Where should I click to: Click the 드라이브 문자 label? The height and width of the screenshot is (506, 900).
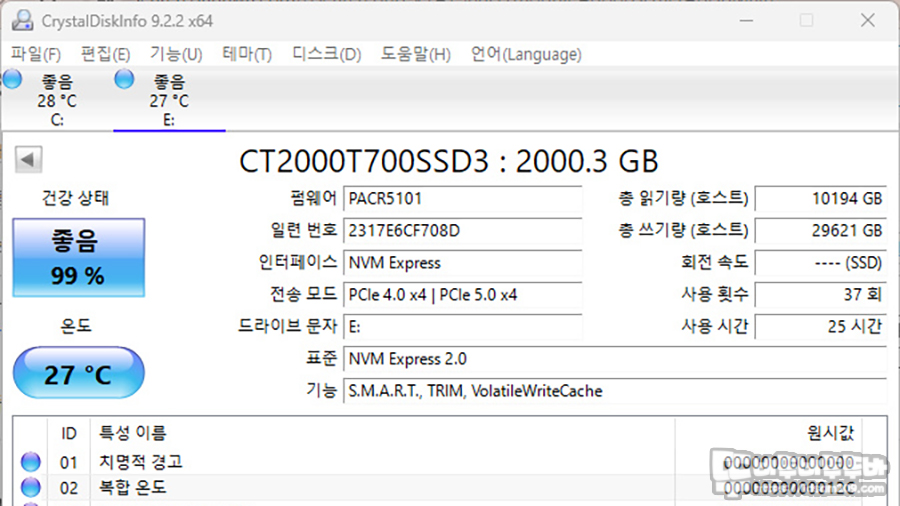[x=288, y=326]
